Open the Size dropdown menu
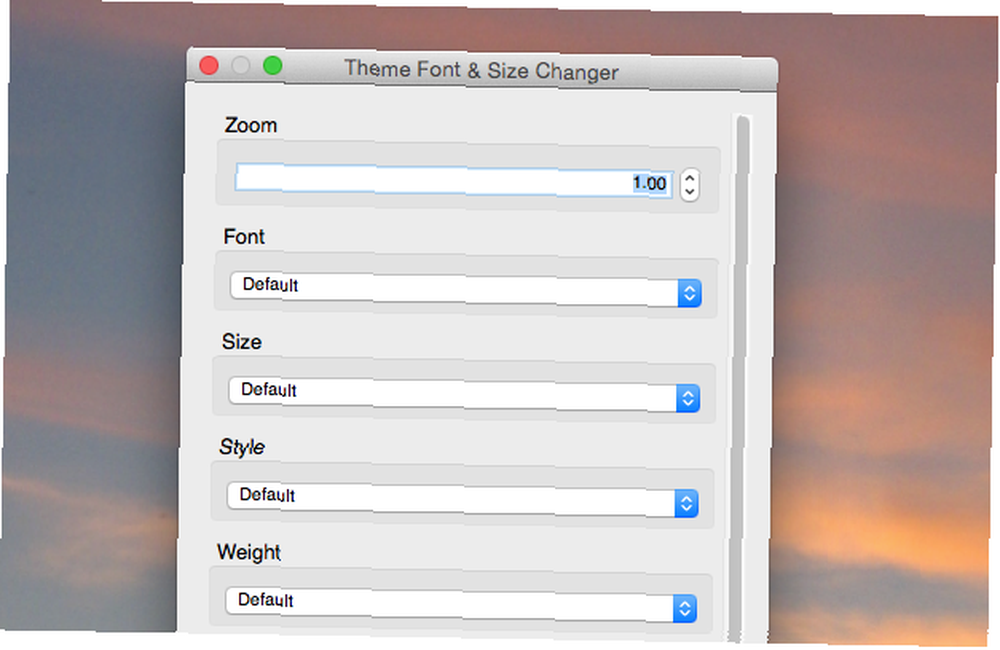The width and height of the screenshot is (1000, 650). [464, 394]
